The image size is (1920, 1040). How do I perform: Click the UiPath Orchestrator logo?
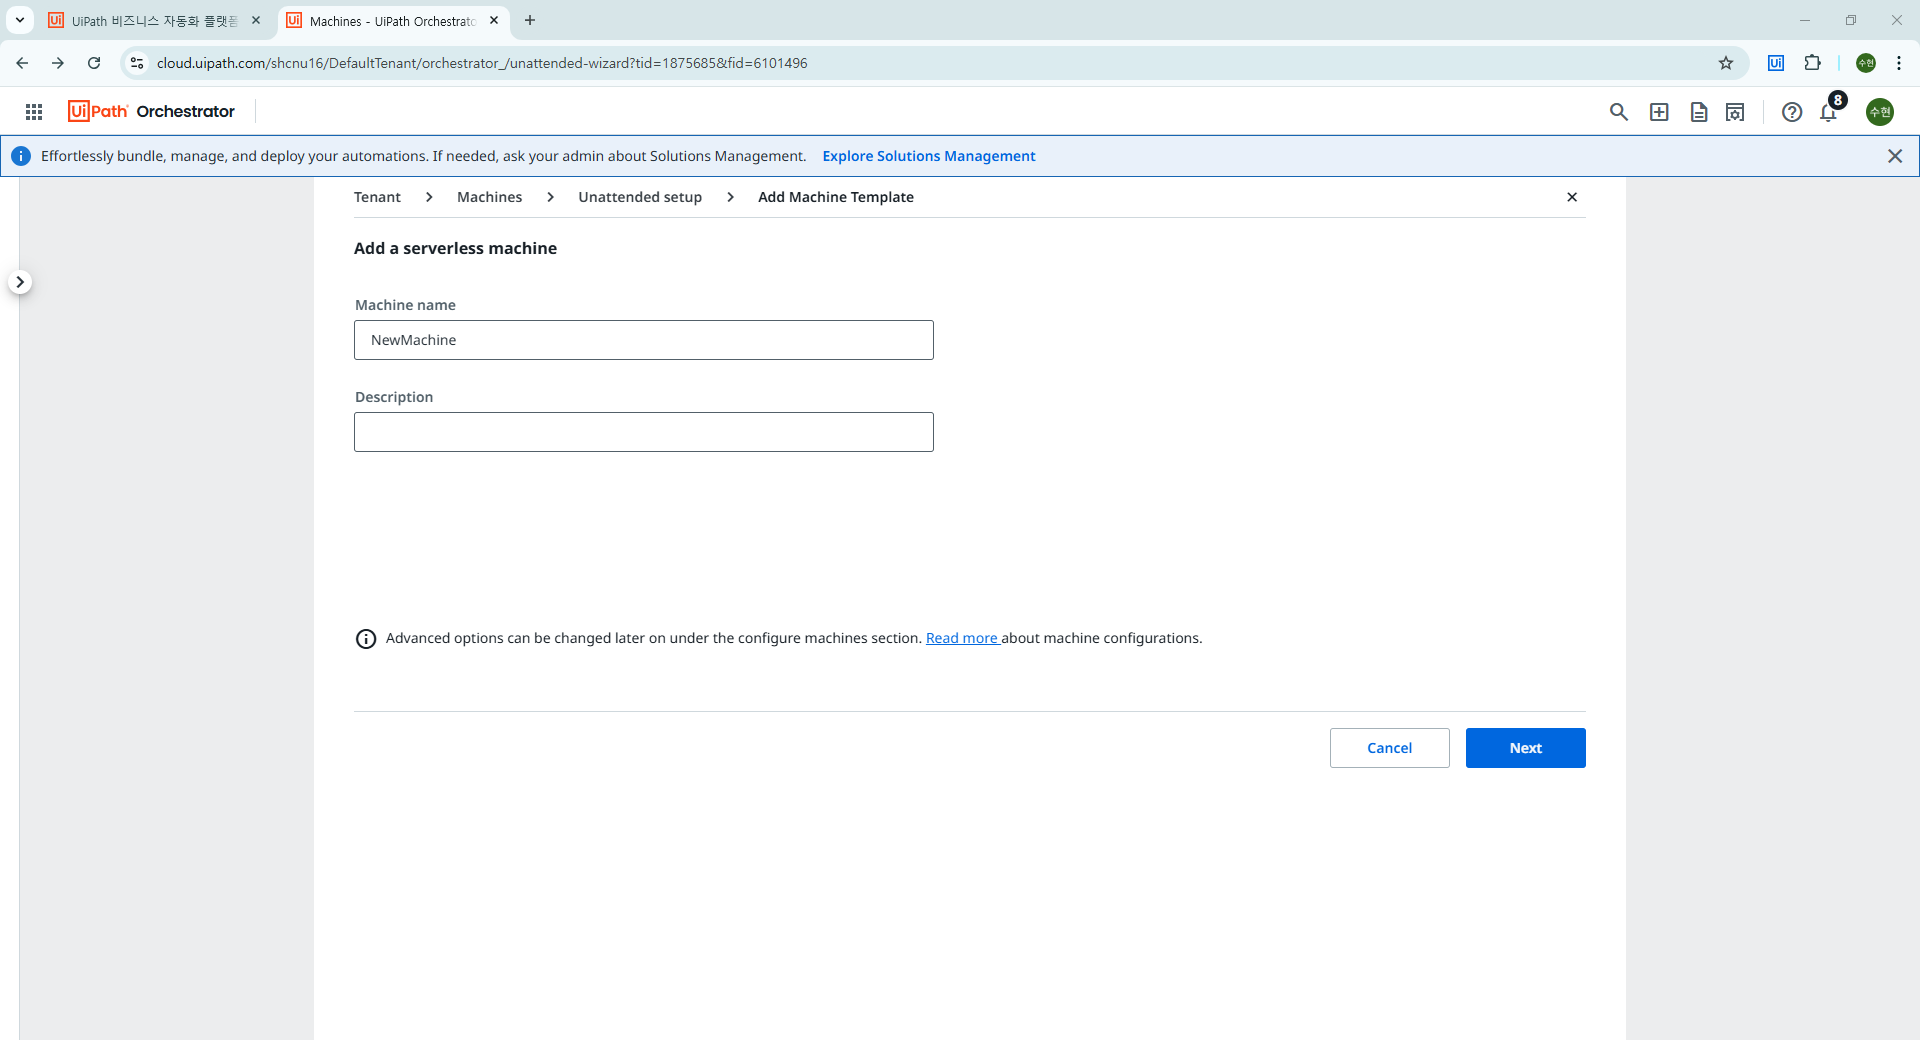pyautogui.click(x=151, y=111)
